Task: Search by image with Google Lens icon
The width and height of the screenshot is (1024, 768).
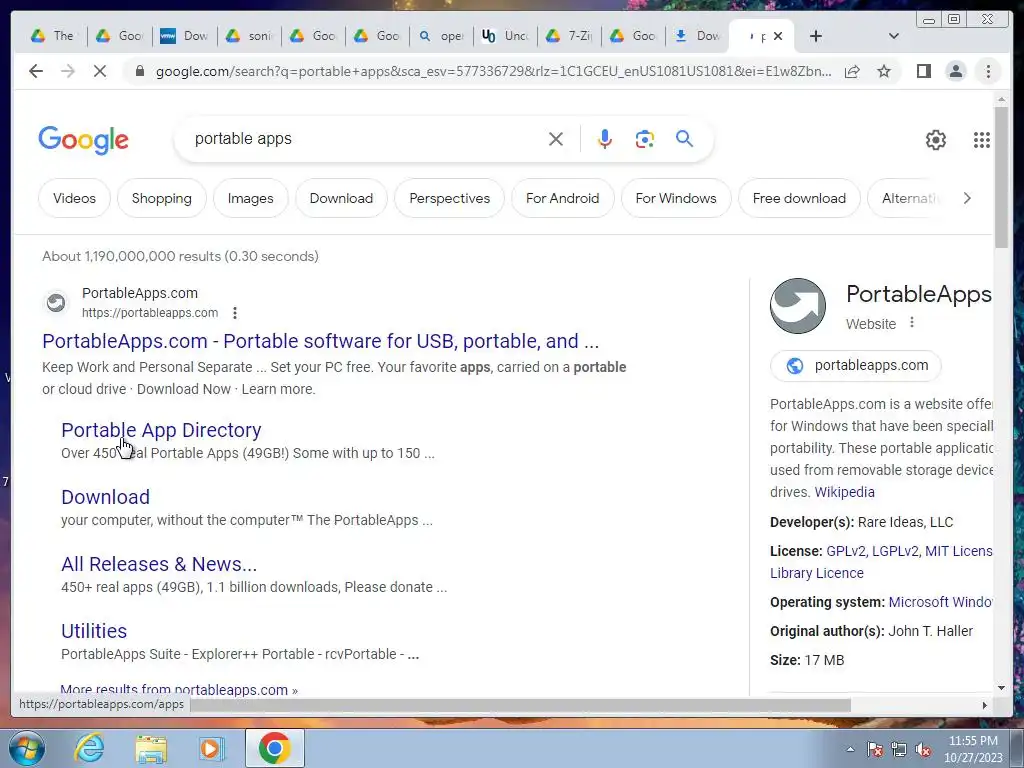Action: coord(645,139)
